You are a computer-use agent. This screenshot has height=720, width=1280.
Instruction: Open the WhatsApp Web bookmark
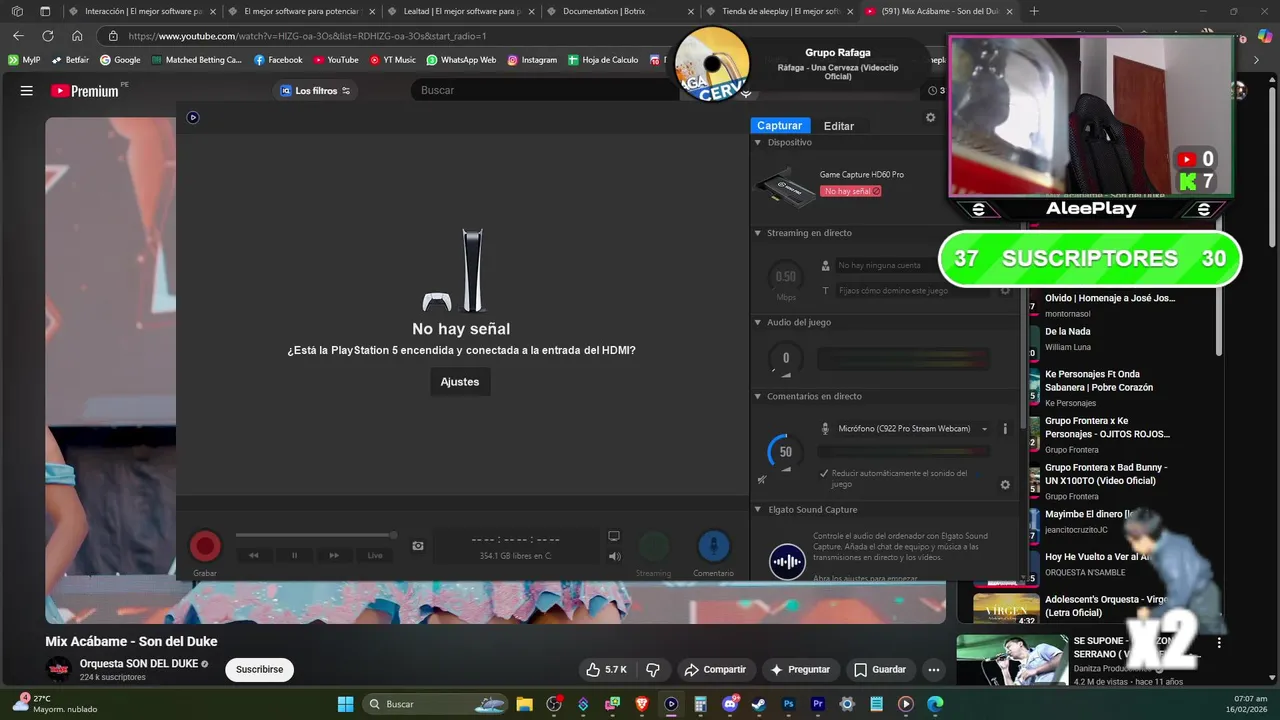[461, 60]
